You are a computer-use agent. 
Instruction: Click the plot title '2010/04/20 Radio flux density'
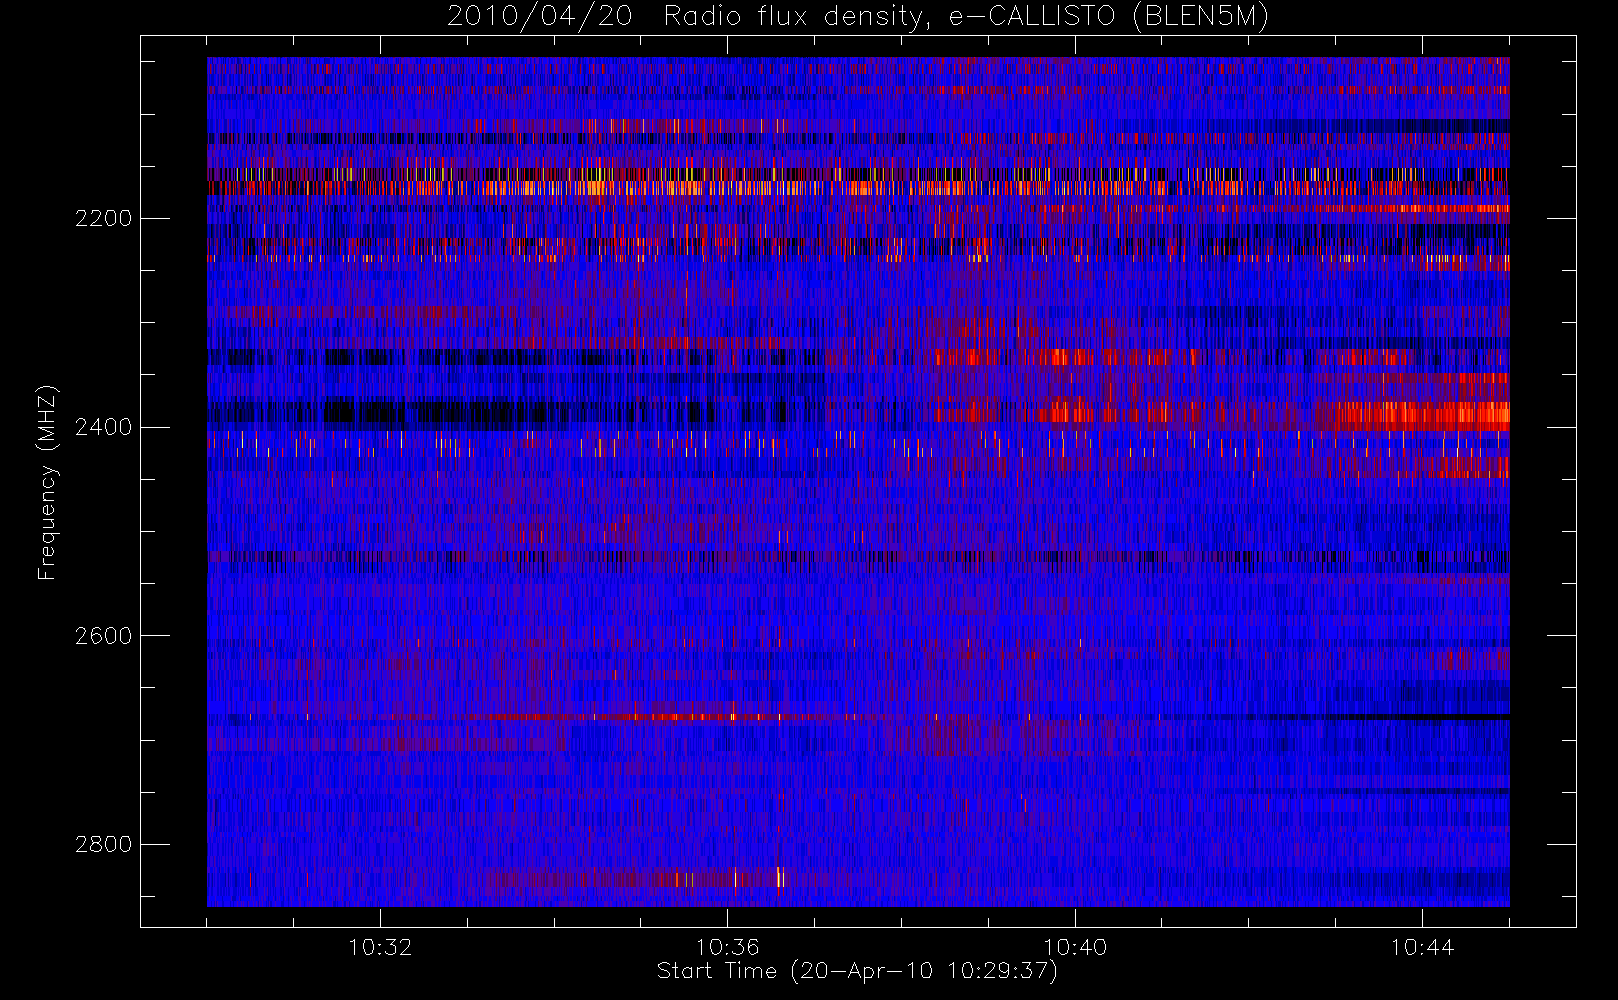(858, 17)
